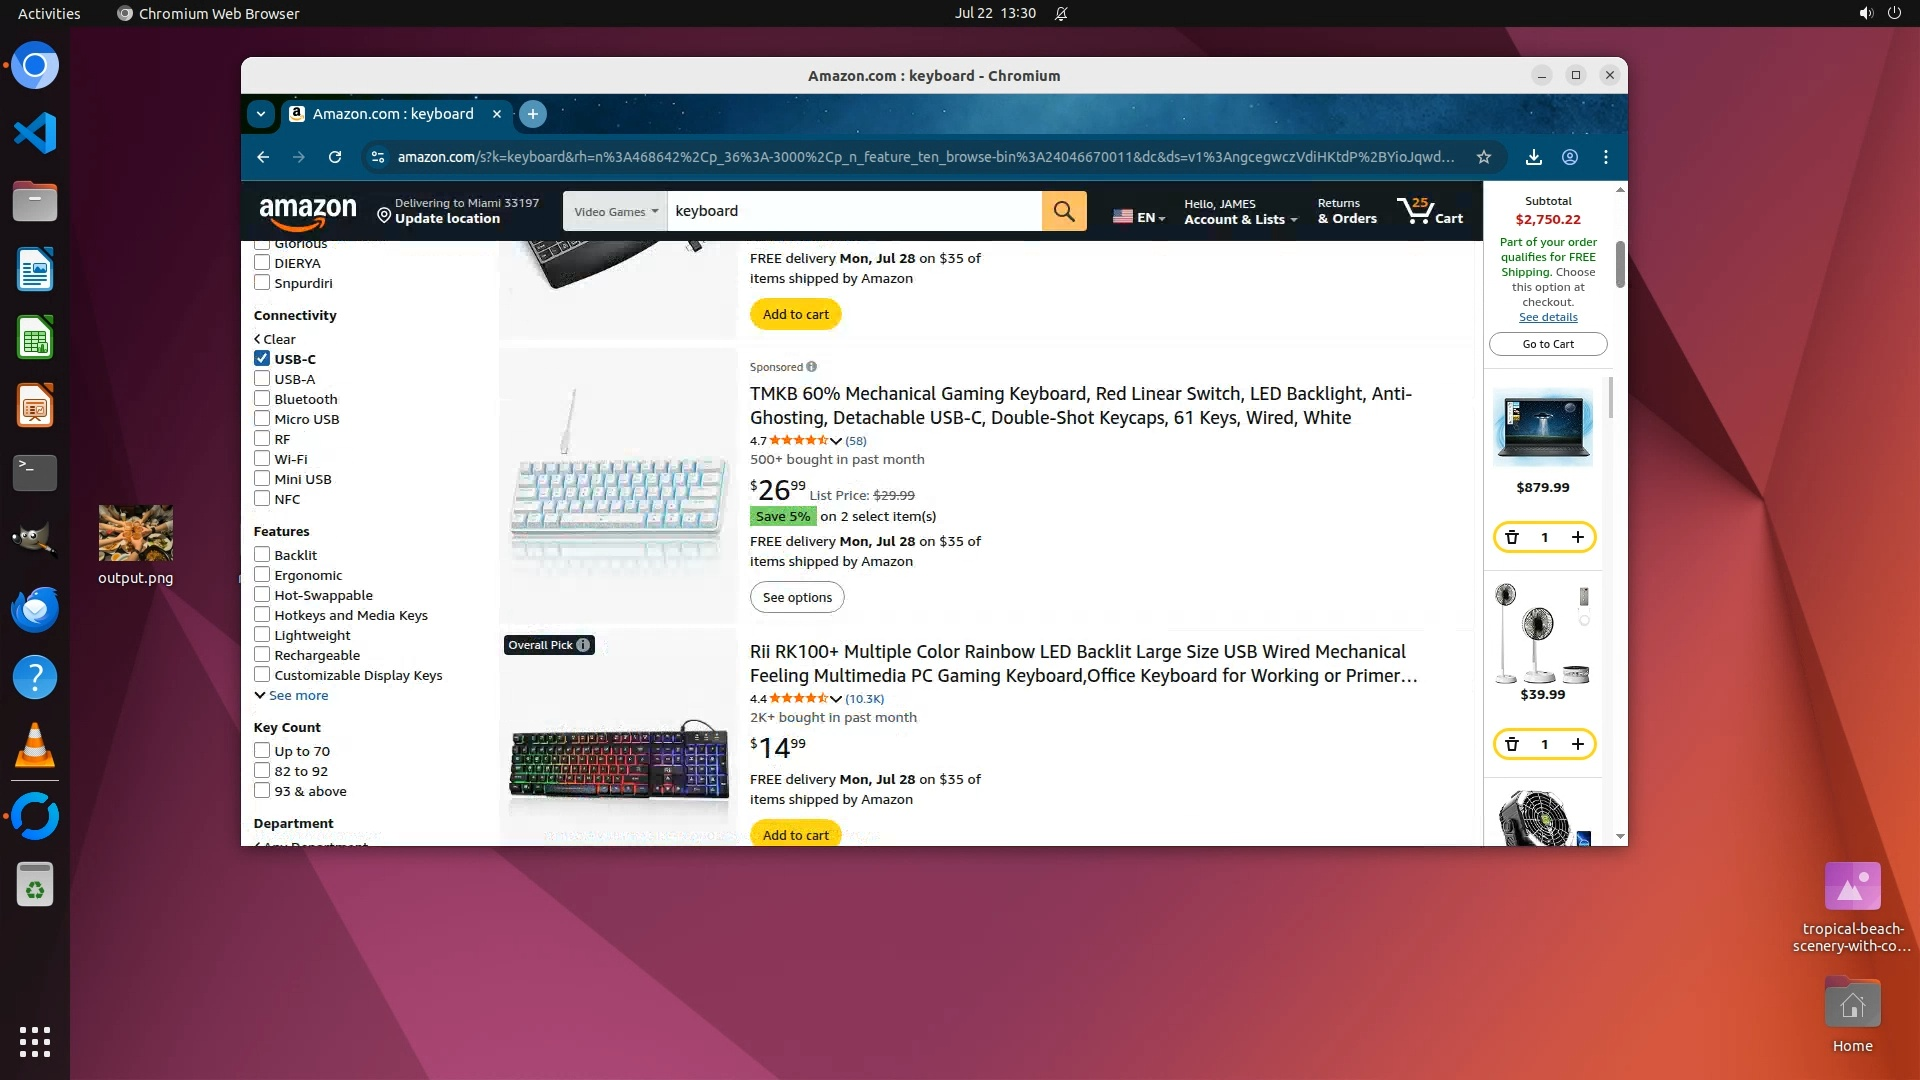Open the Video Games search category dropdown
Viewport: 1920px width, 1080px height.
click(615, 211)
